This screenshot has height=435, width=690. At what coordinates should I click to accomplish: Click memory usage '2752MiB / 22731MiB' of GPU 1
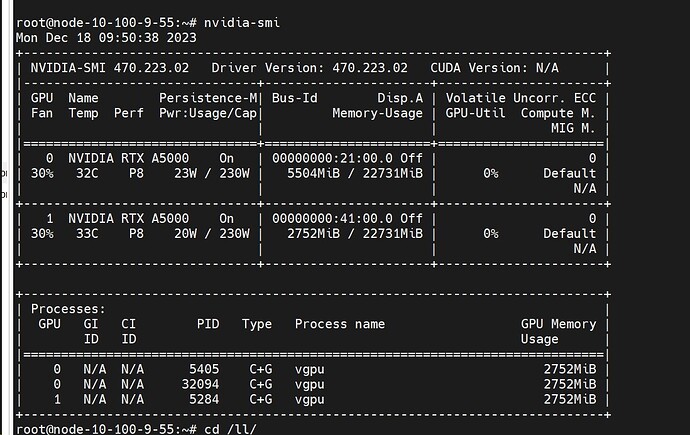pos(355,234)
